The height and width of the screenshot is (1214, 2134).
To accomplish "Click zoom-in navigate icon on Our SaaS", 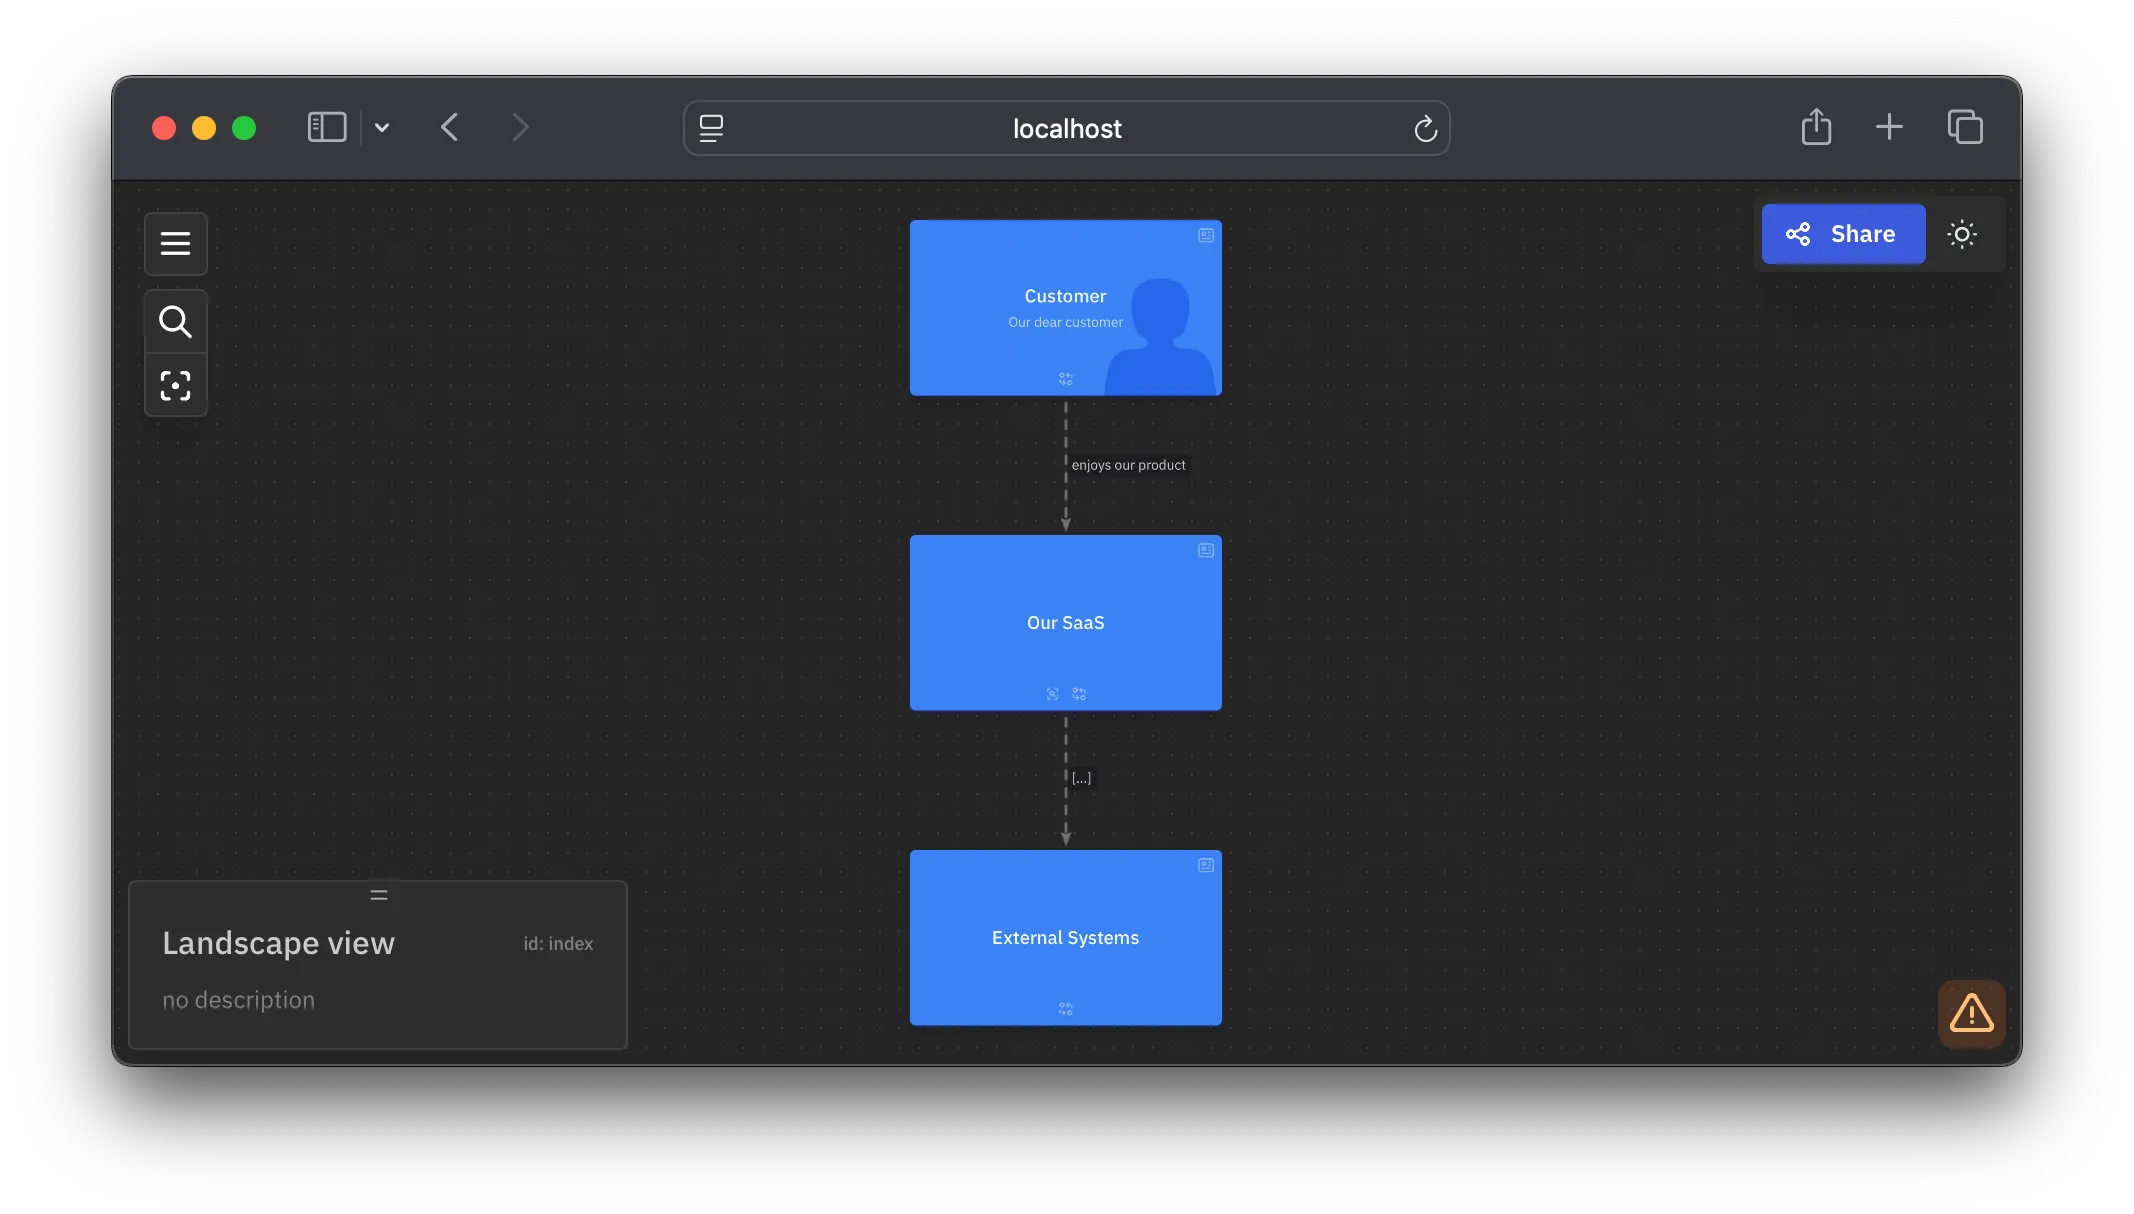I will pyautogui.click(x=1052, y=694).
